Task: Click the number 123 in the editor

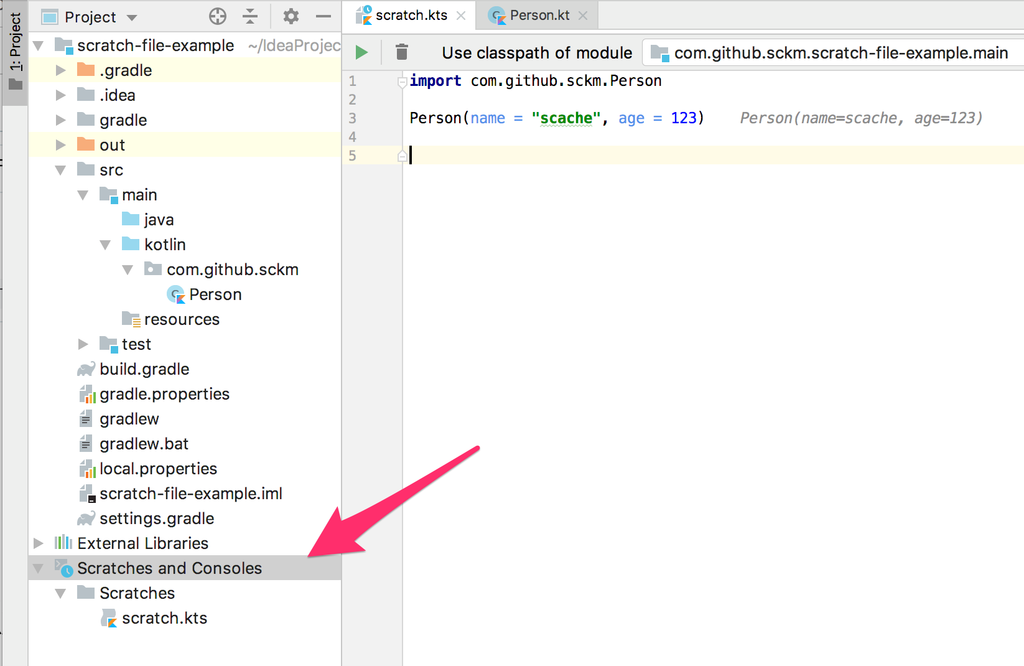Action: tap(684, 118)
